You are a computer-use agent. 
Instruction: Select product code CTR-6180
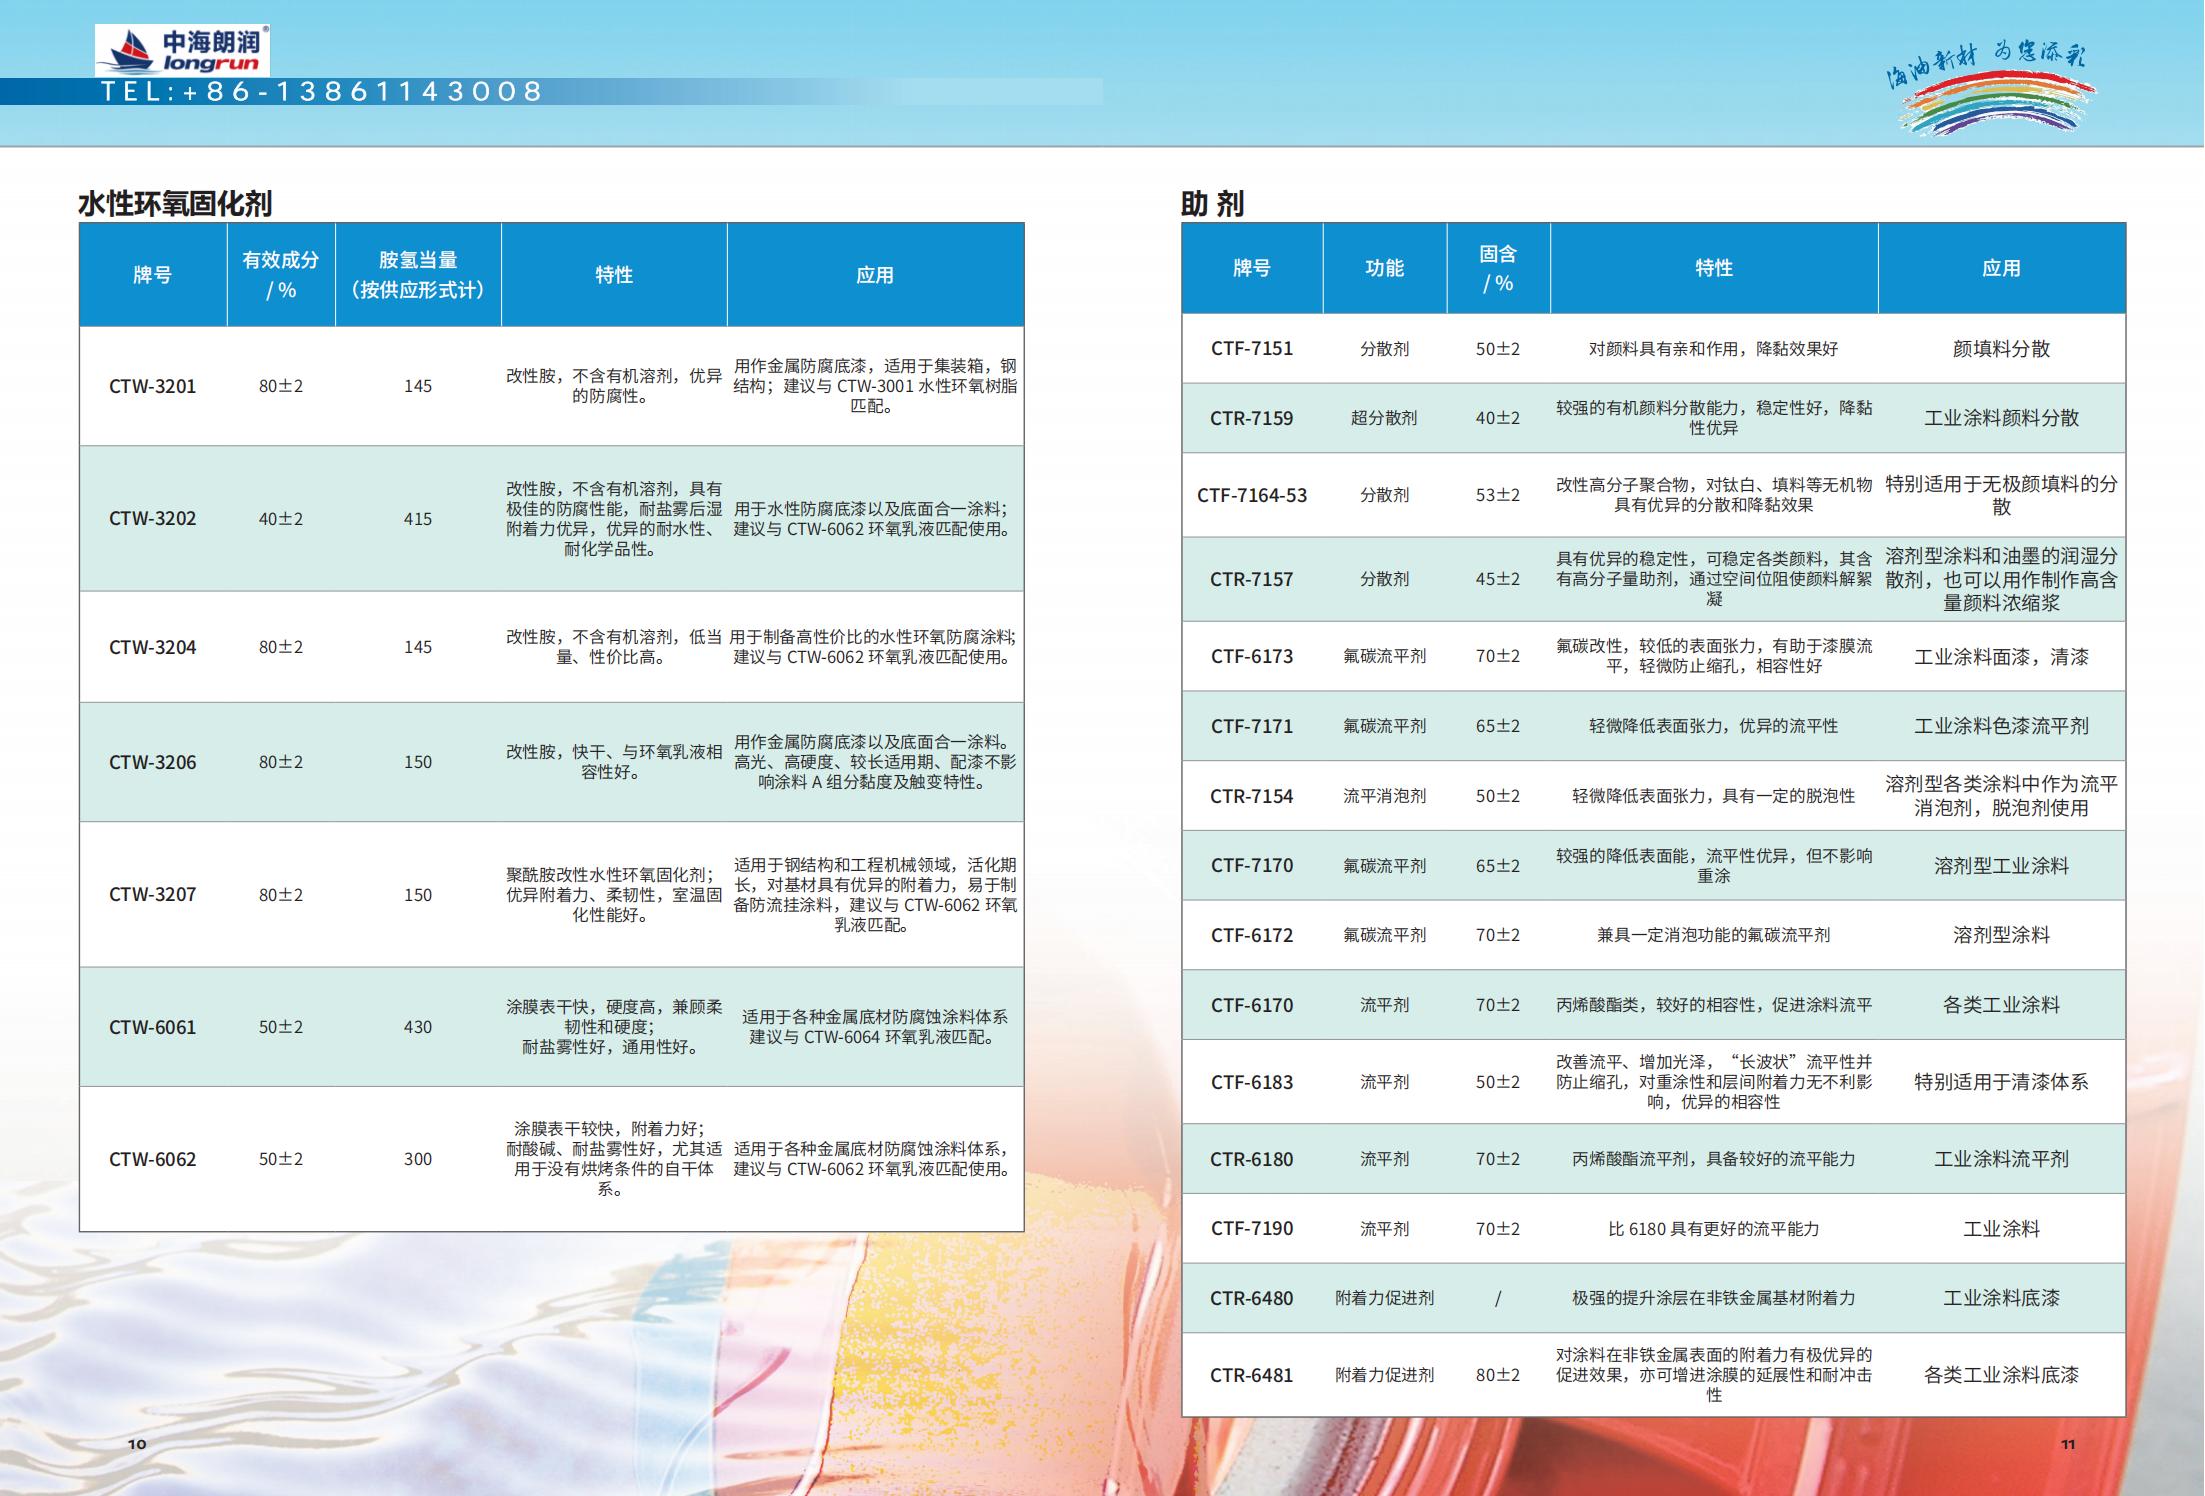click(x=1252, y=1159)
